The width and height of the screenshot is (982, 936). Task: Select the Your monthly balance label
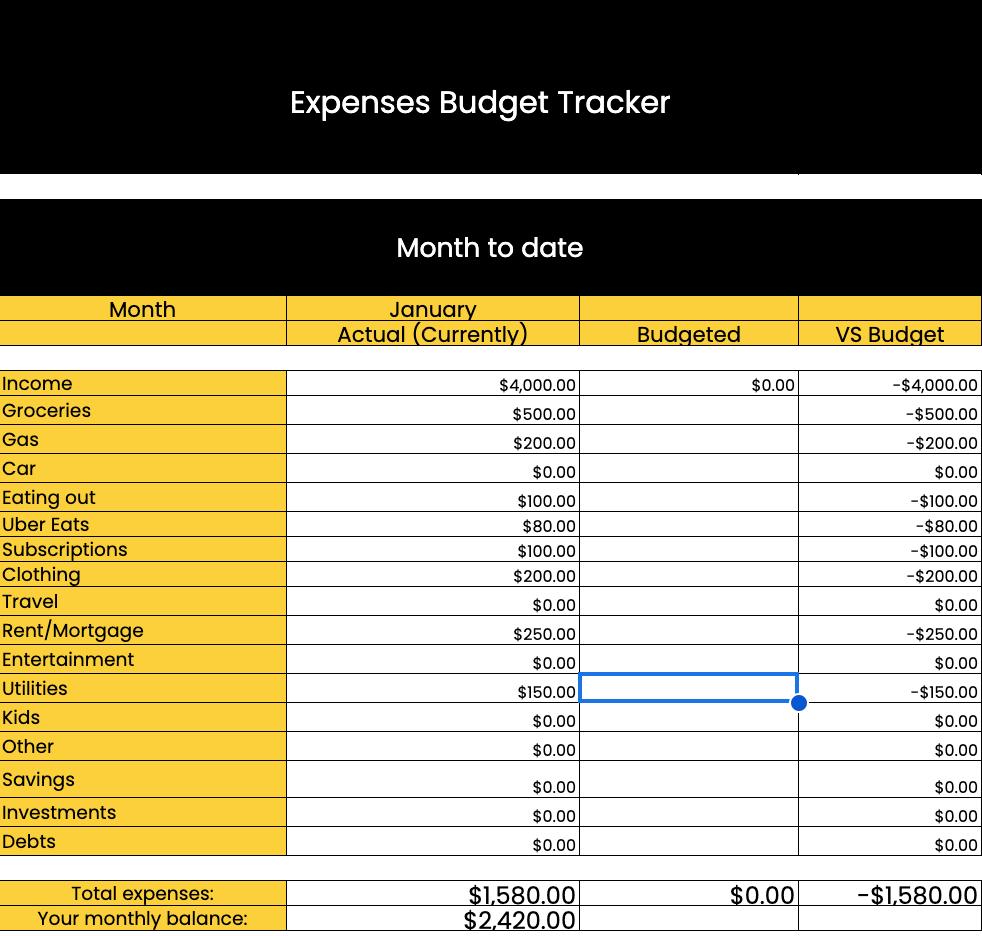pos(143,918)
